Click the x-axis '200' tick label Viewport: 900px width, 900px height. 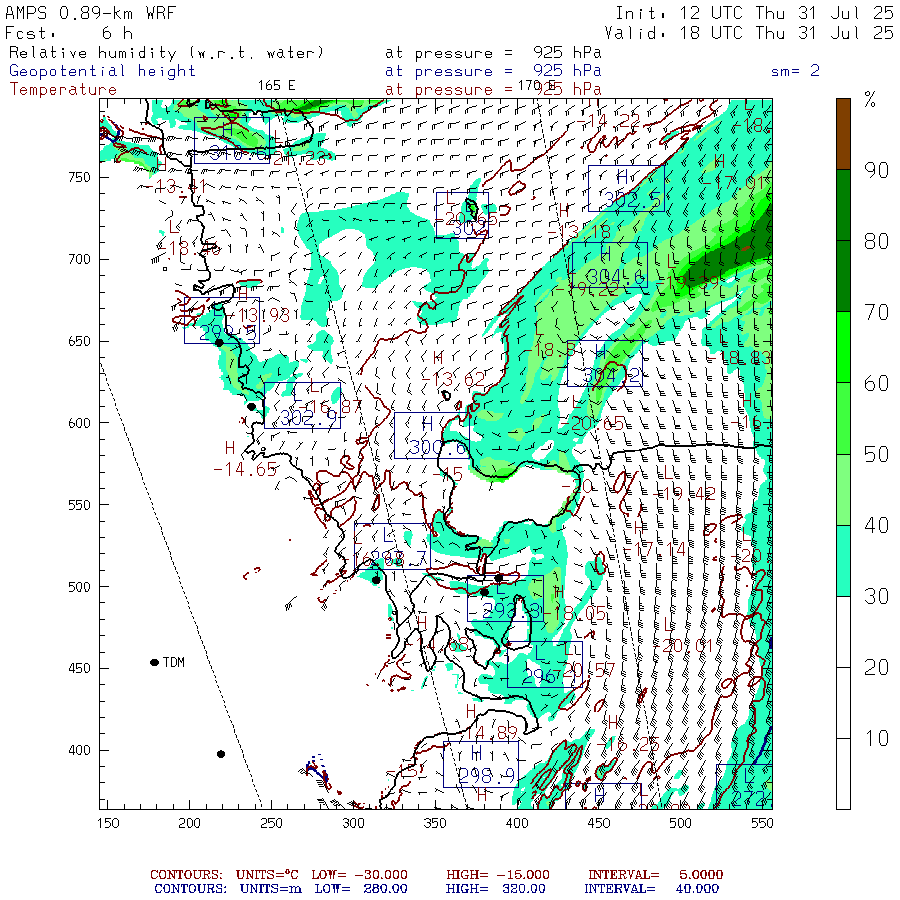[189, 823]
